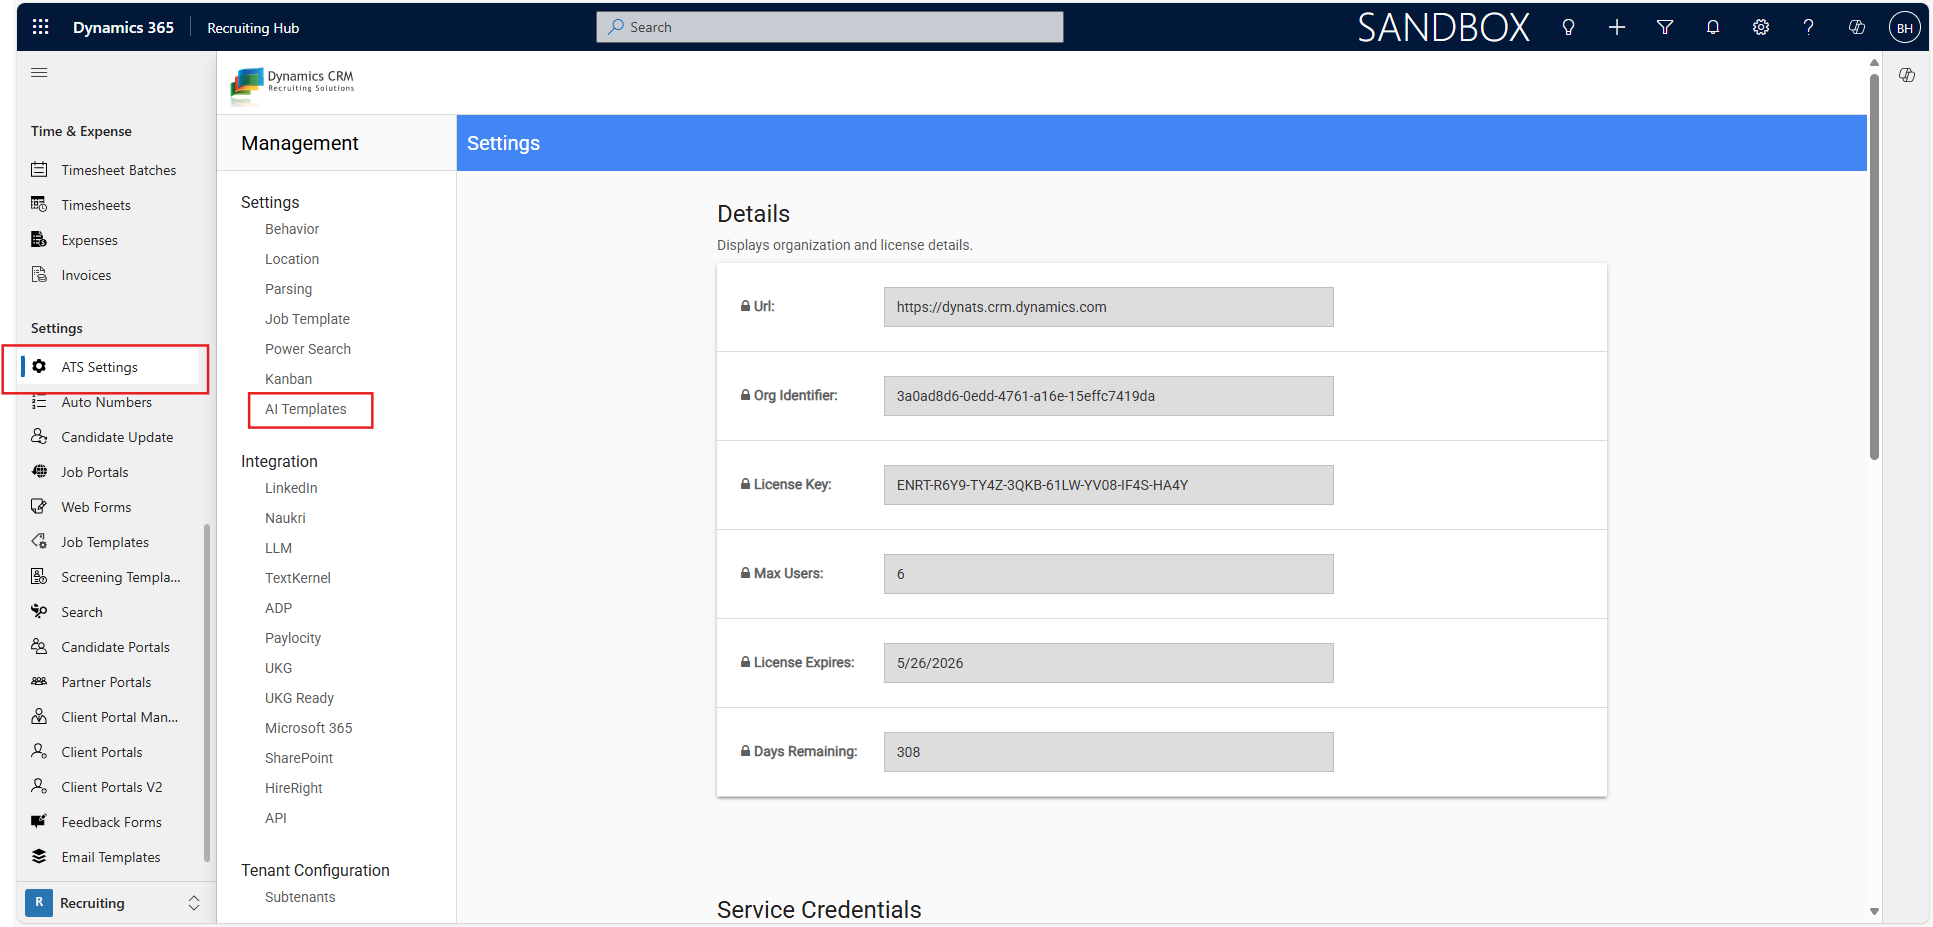Screen dimensions: 1933x927
Task: Click the Search sidebar icon
Action: click(x=39, y=611)
